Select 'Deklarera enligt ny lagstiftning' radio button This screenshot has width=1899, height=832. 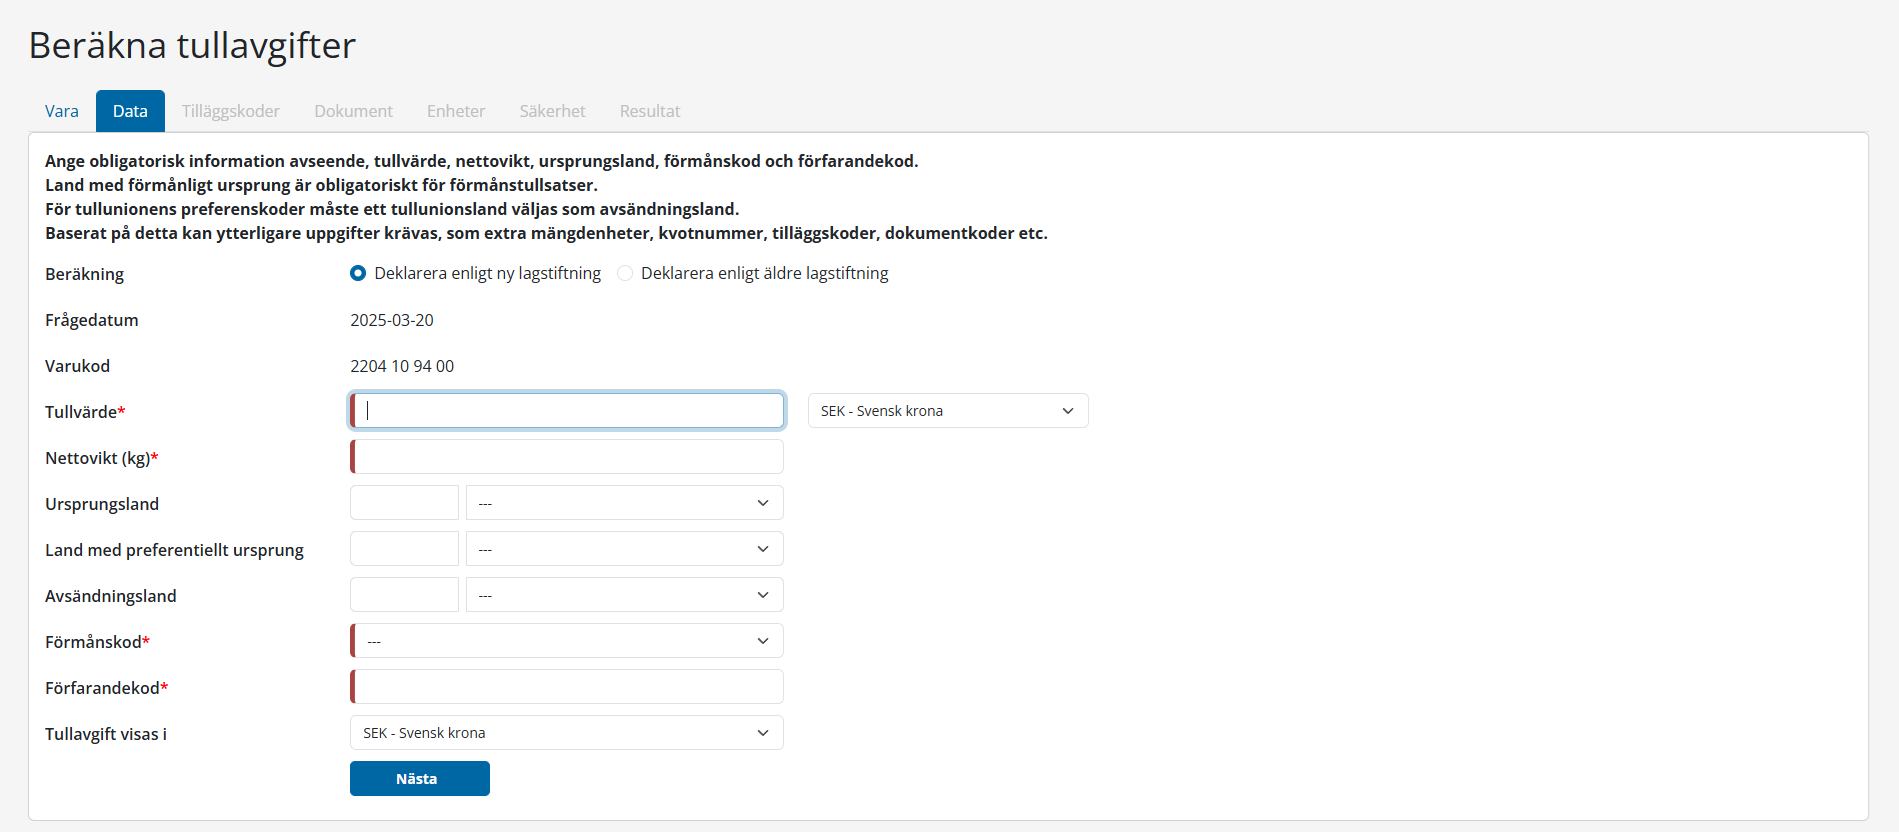click(x=358, y=273)
